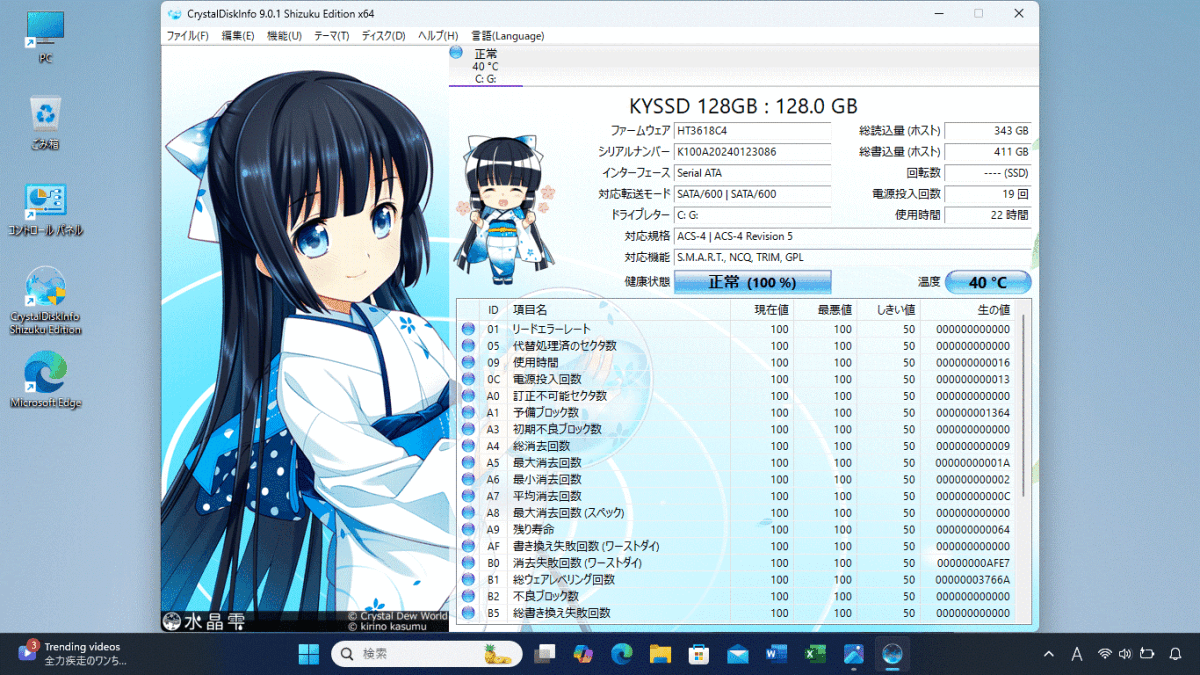Click the firmware field HT3618C4
Image resolution: width=1200 pixels, height=675 pixels.
(x=752, y=131)
